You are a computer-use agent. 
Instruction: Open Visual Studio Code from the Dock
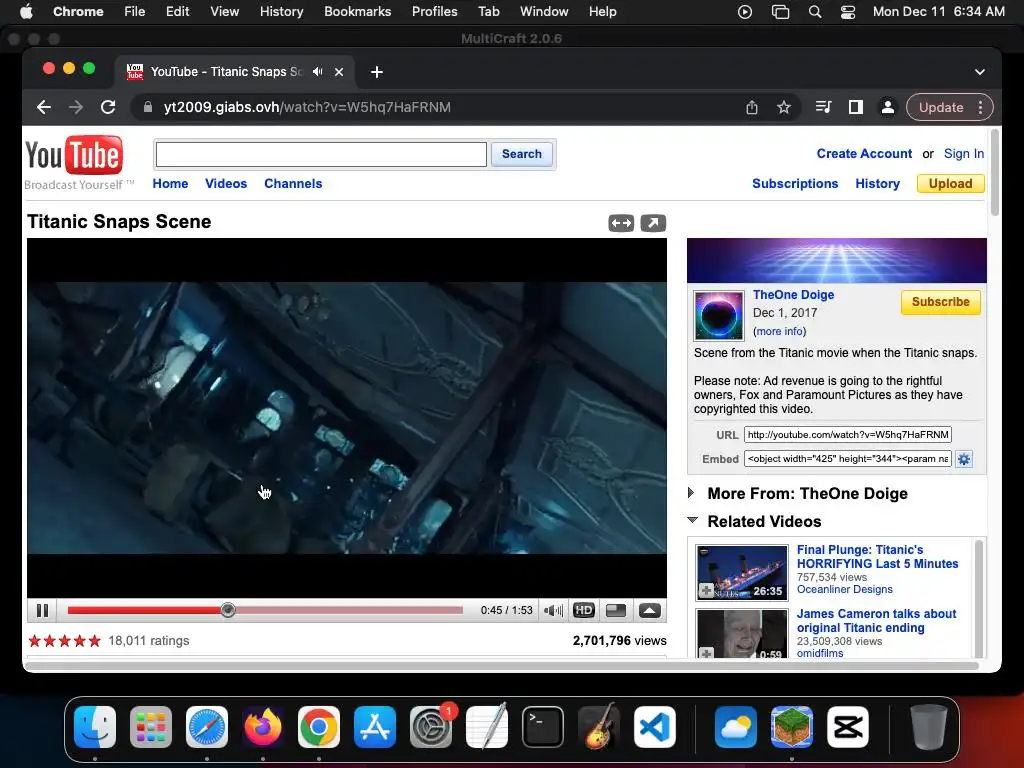coord(654,726)
